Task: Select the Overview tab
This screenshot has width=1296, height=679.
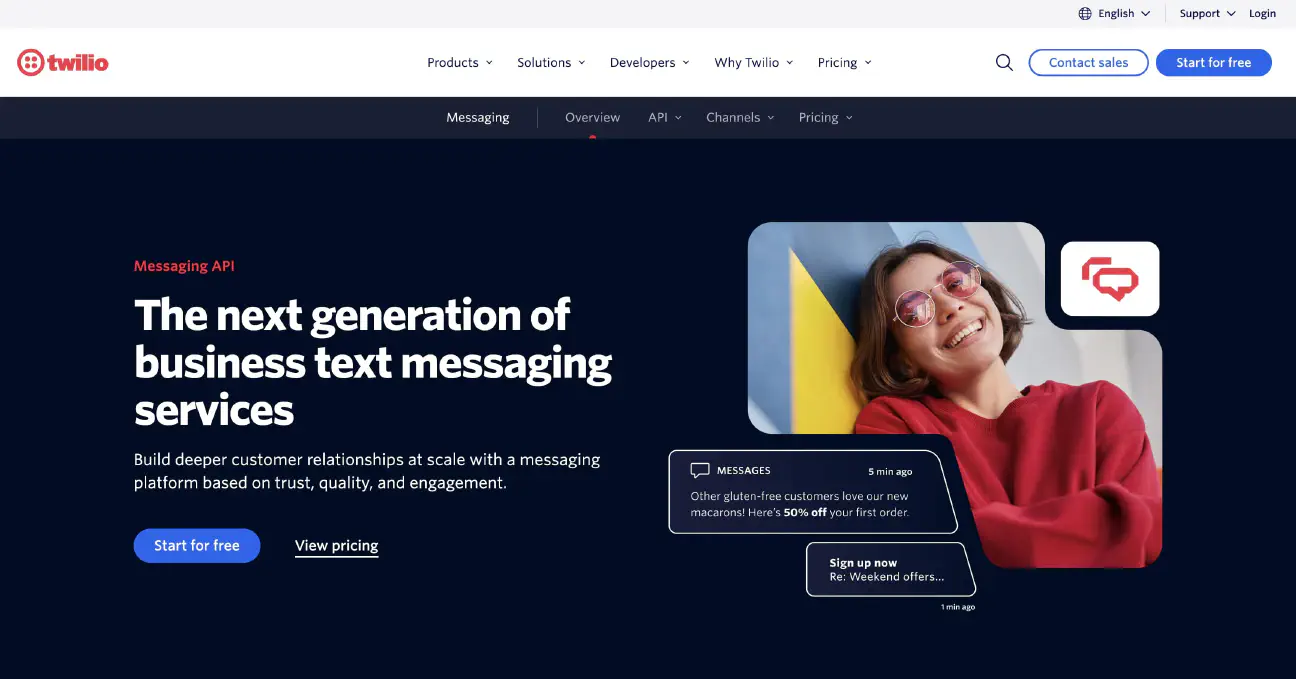Action: tap(592, 117)
